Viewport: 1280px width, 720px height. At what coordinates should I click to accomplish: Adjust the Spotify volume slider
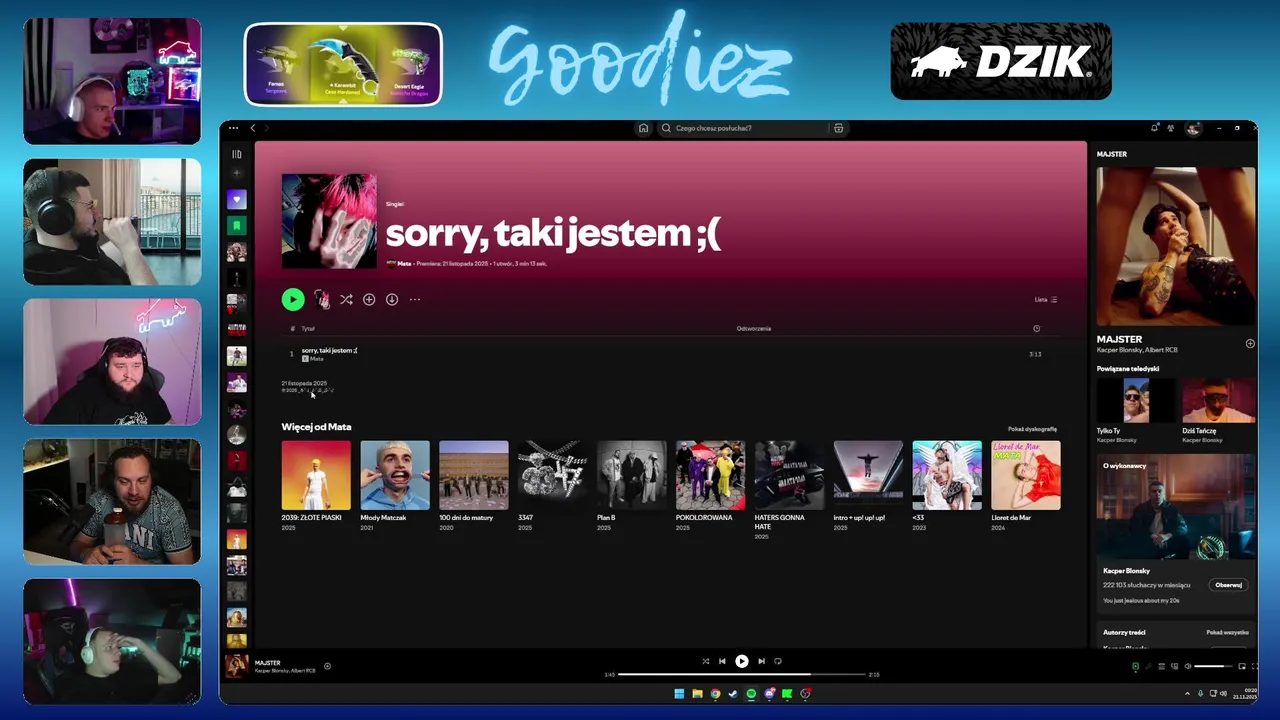pyautogui.click(x=1213, y=666)
